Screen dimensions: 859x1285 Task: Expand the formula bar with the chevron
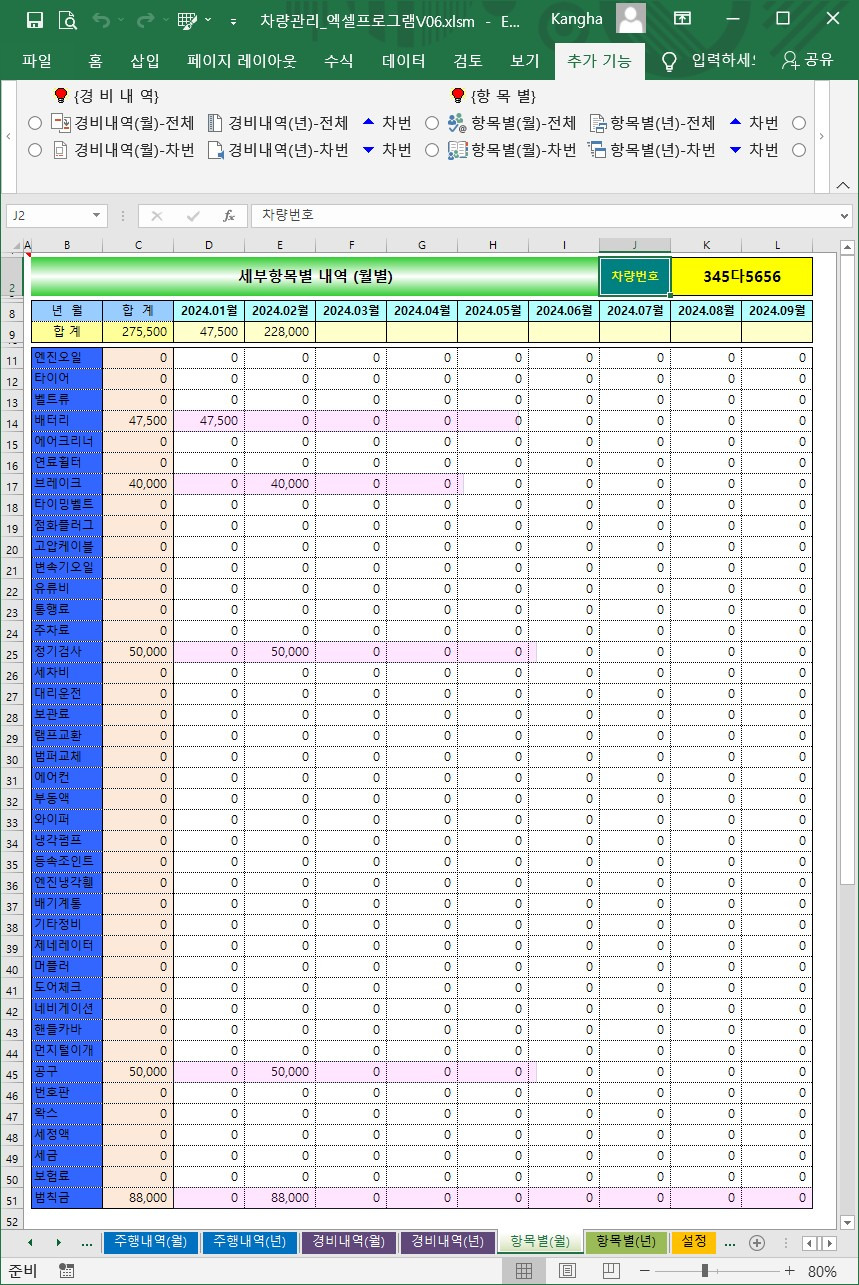(844, 215)
